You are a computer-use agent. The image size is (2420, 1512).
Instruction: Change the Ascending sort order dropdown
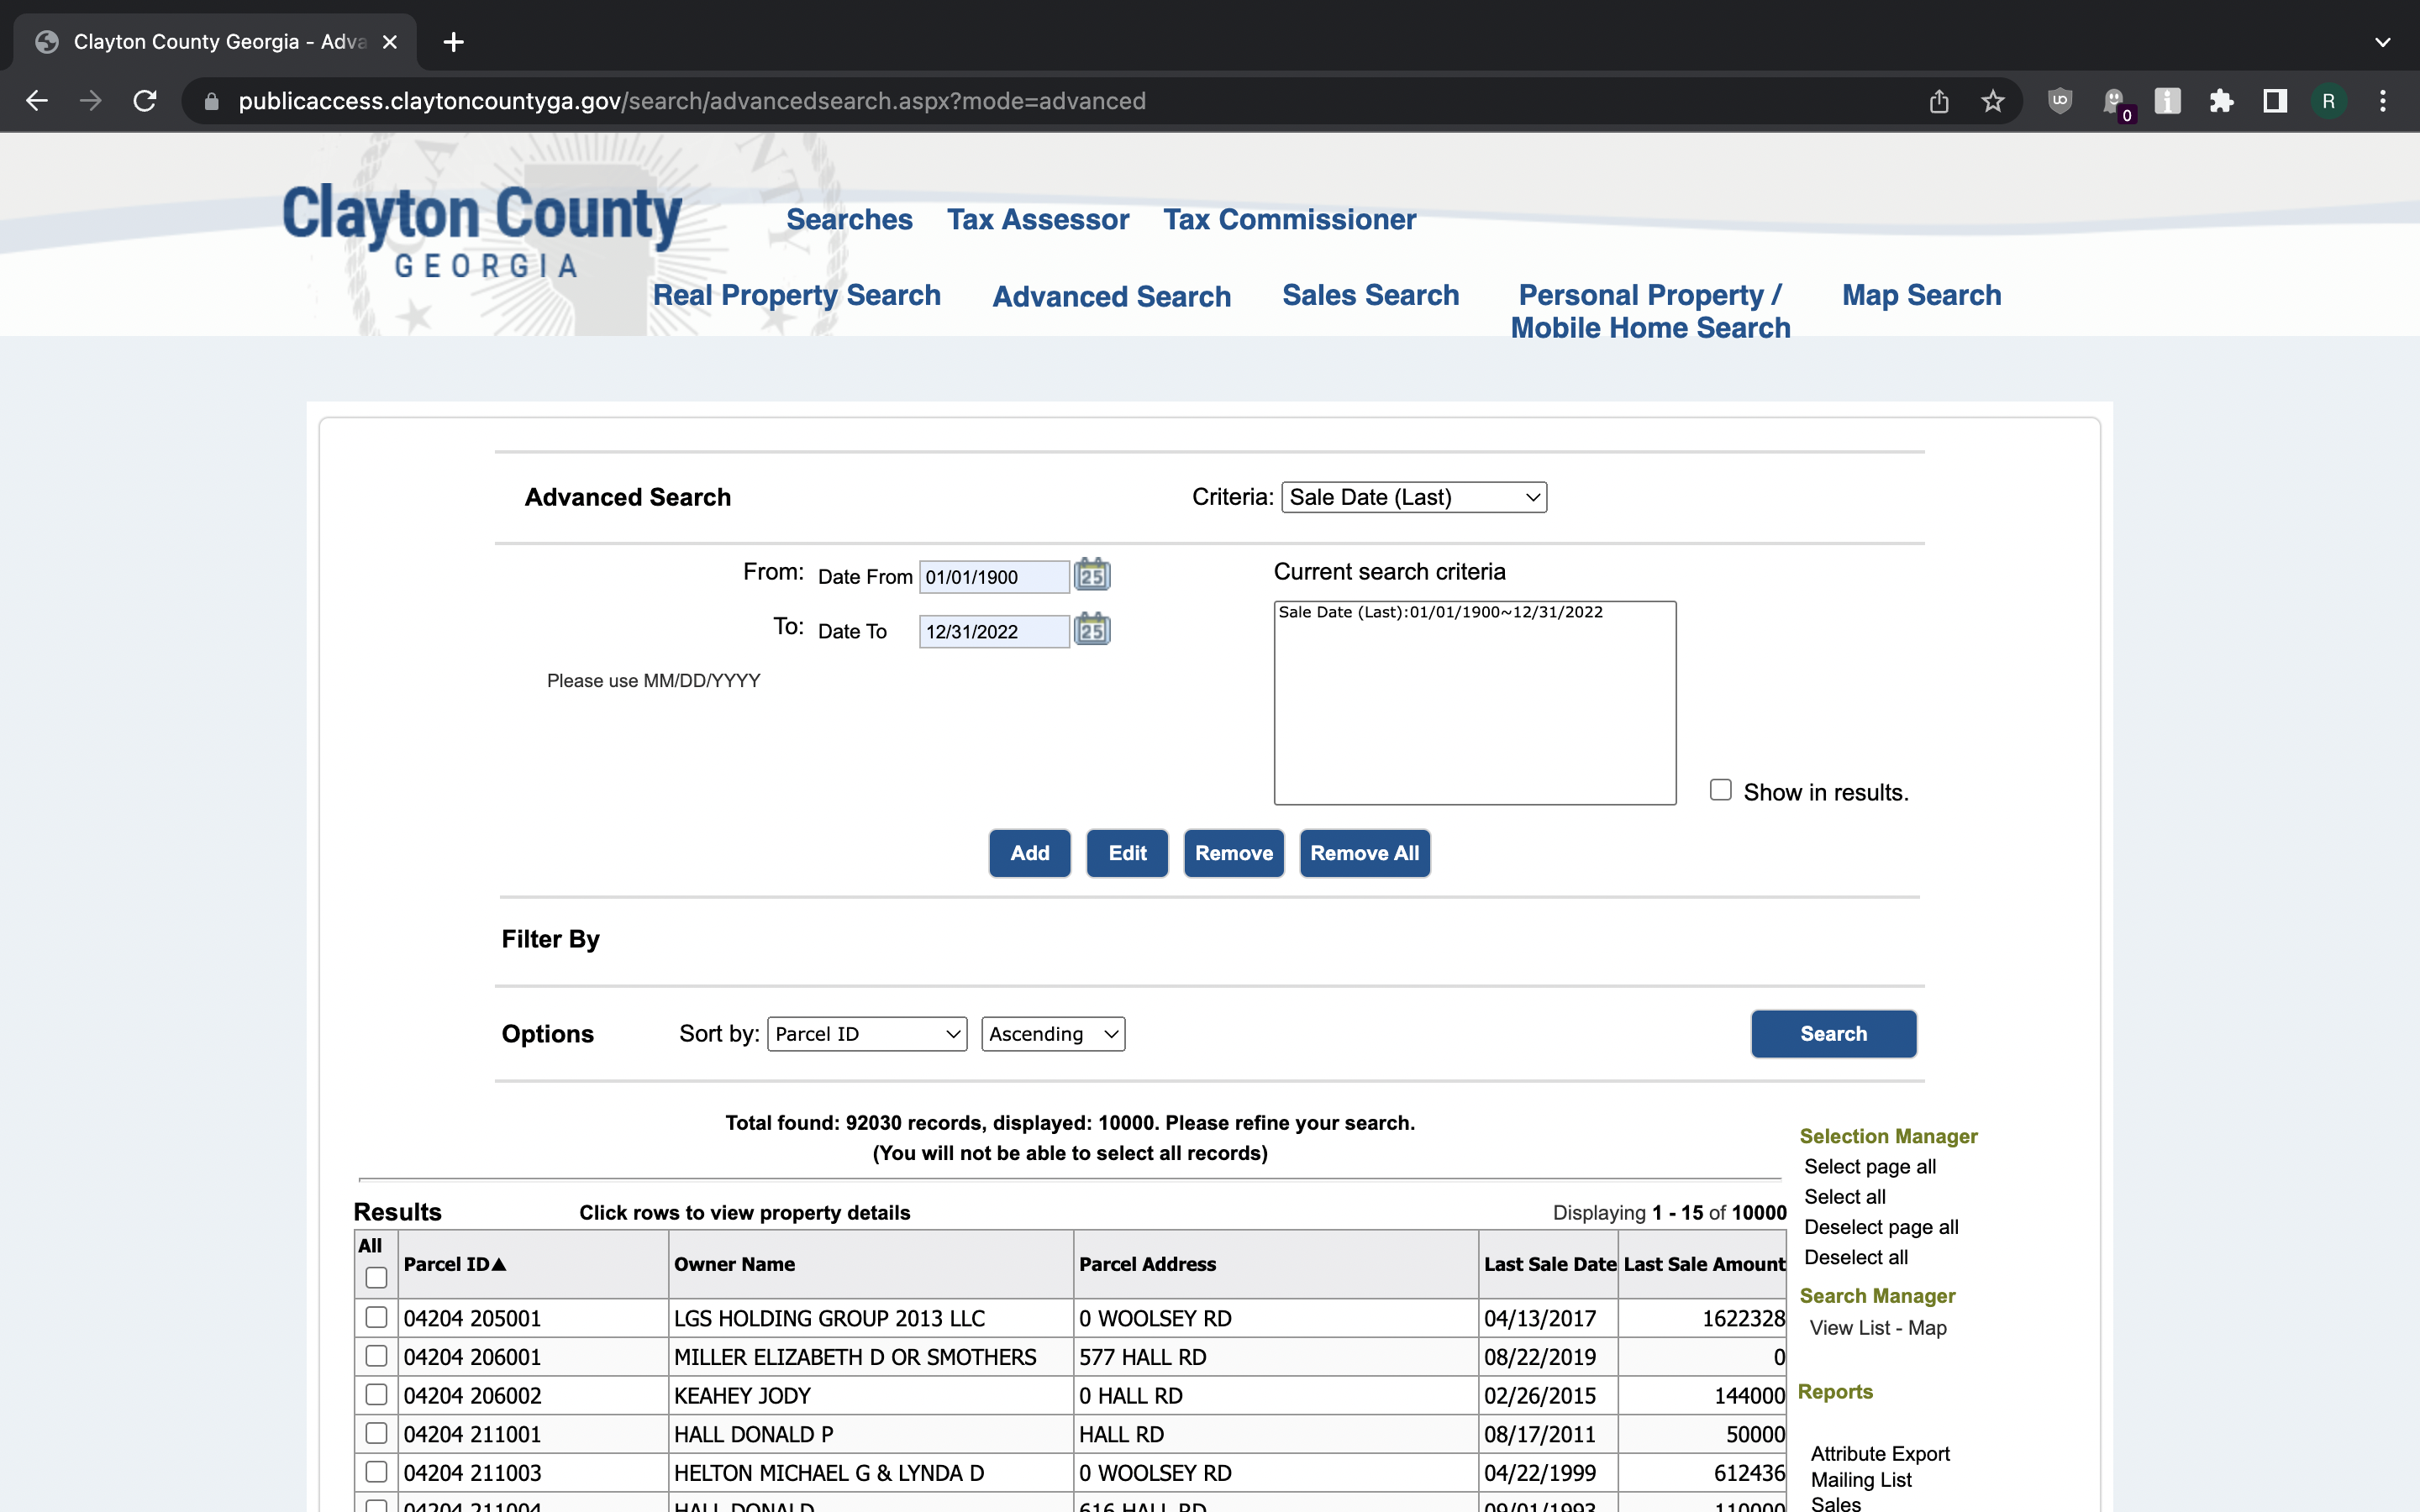tap(1053, 1034)
